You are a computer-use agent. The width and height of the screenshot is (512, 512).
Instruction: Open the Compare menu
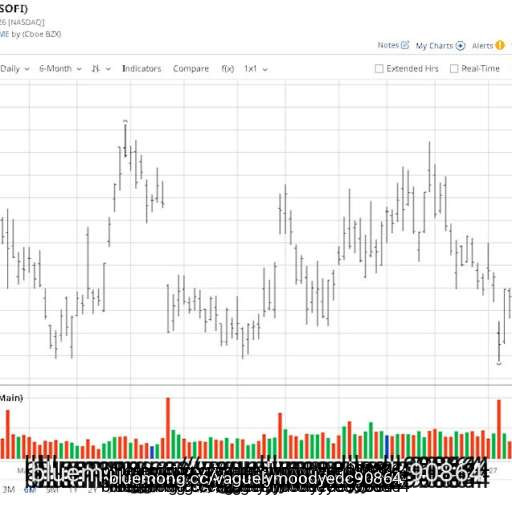191,69
